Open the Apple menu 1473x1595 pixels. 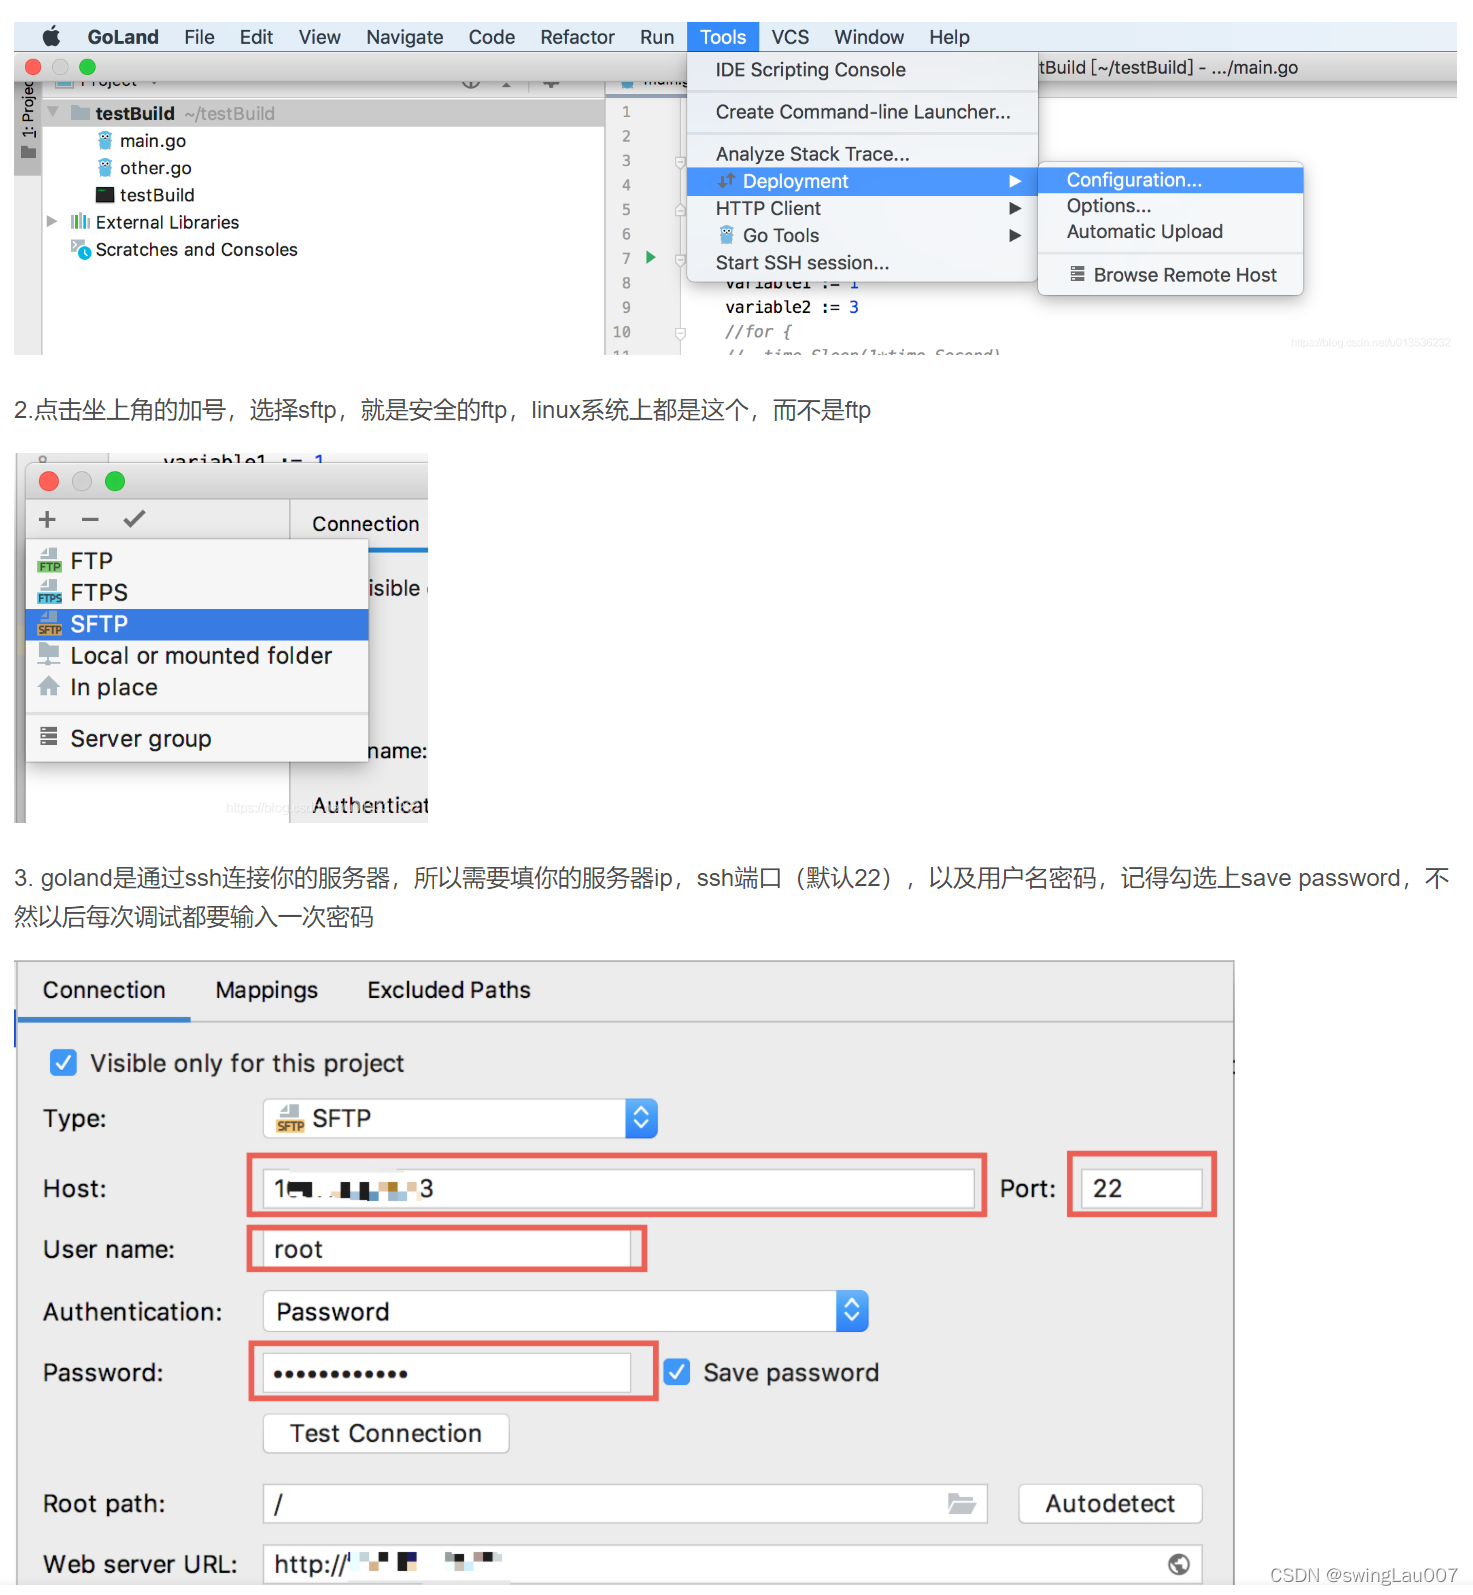(52, 37)
